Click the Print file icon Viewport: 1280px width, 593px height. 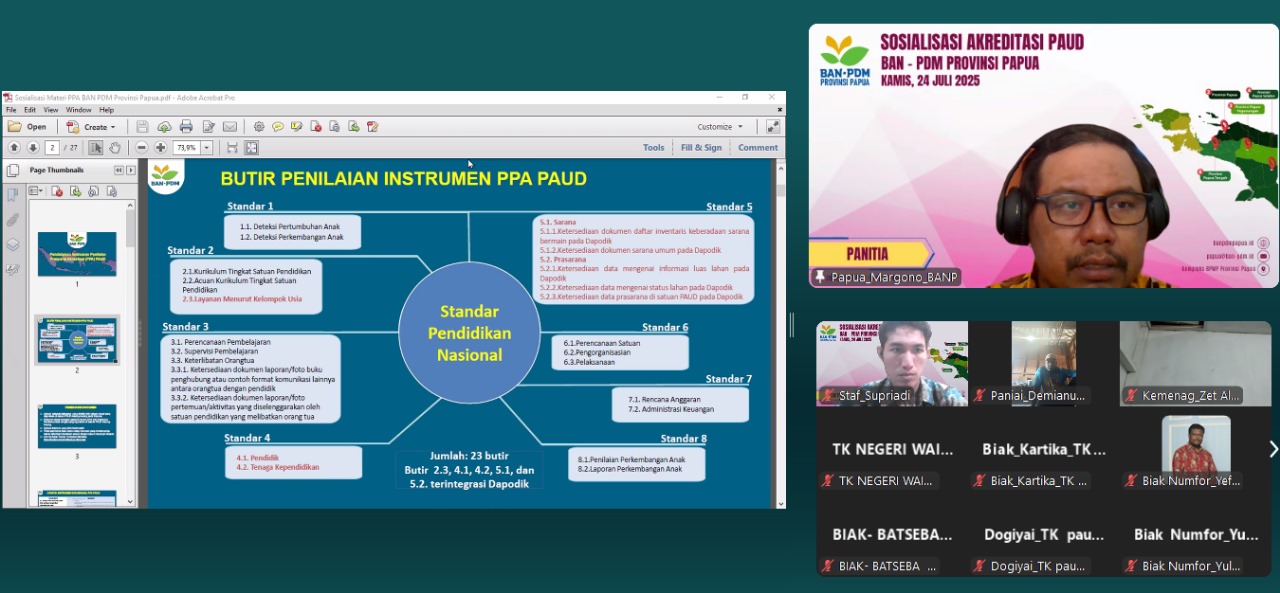186,127
